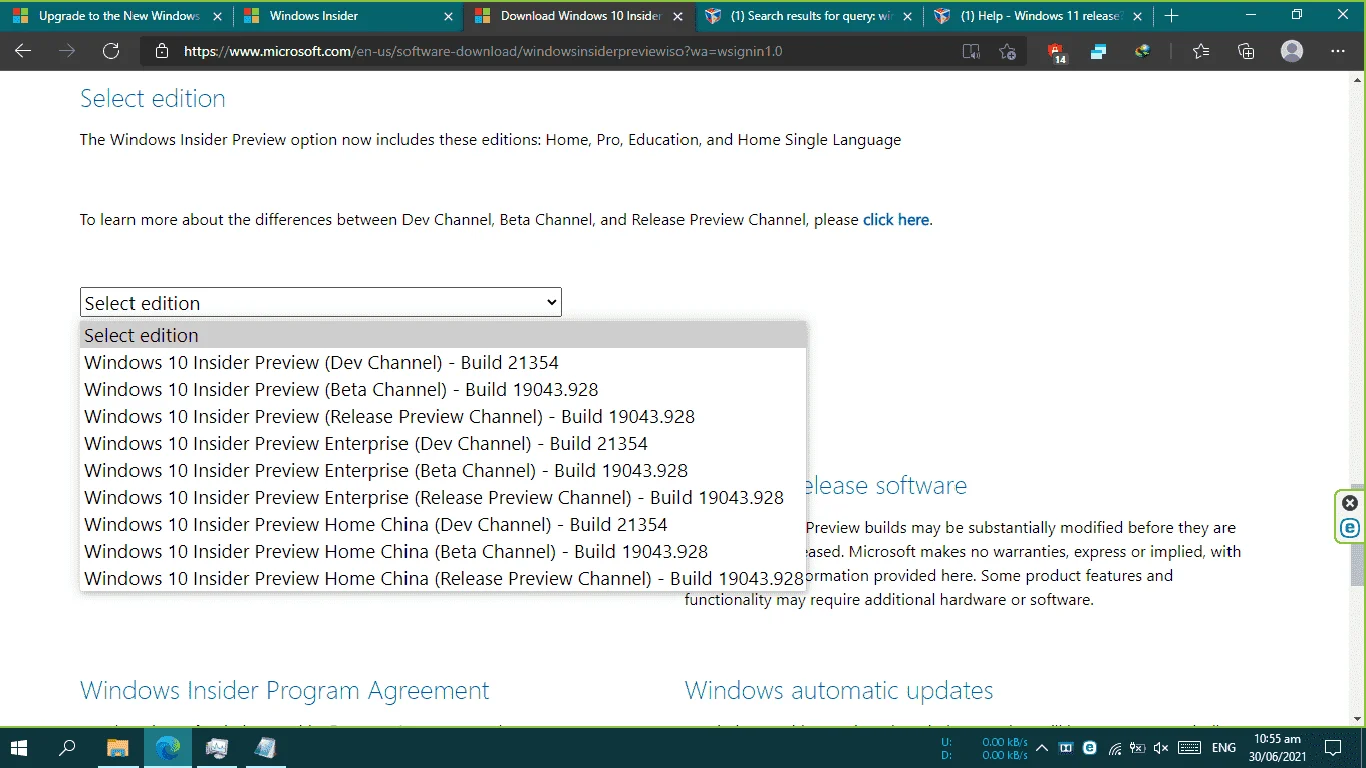Select Enterprise (Beta Channel) Build 19043.928
This screenshot has width=1366, height=768.
pyautogui.click(x=443, y=470)
